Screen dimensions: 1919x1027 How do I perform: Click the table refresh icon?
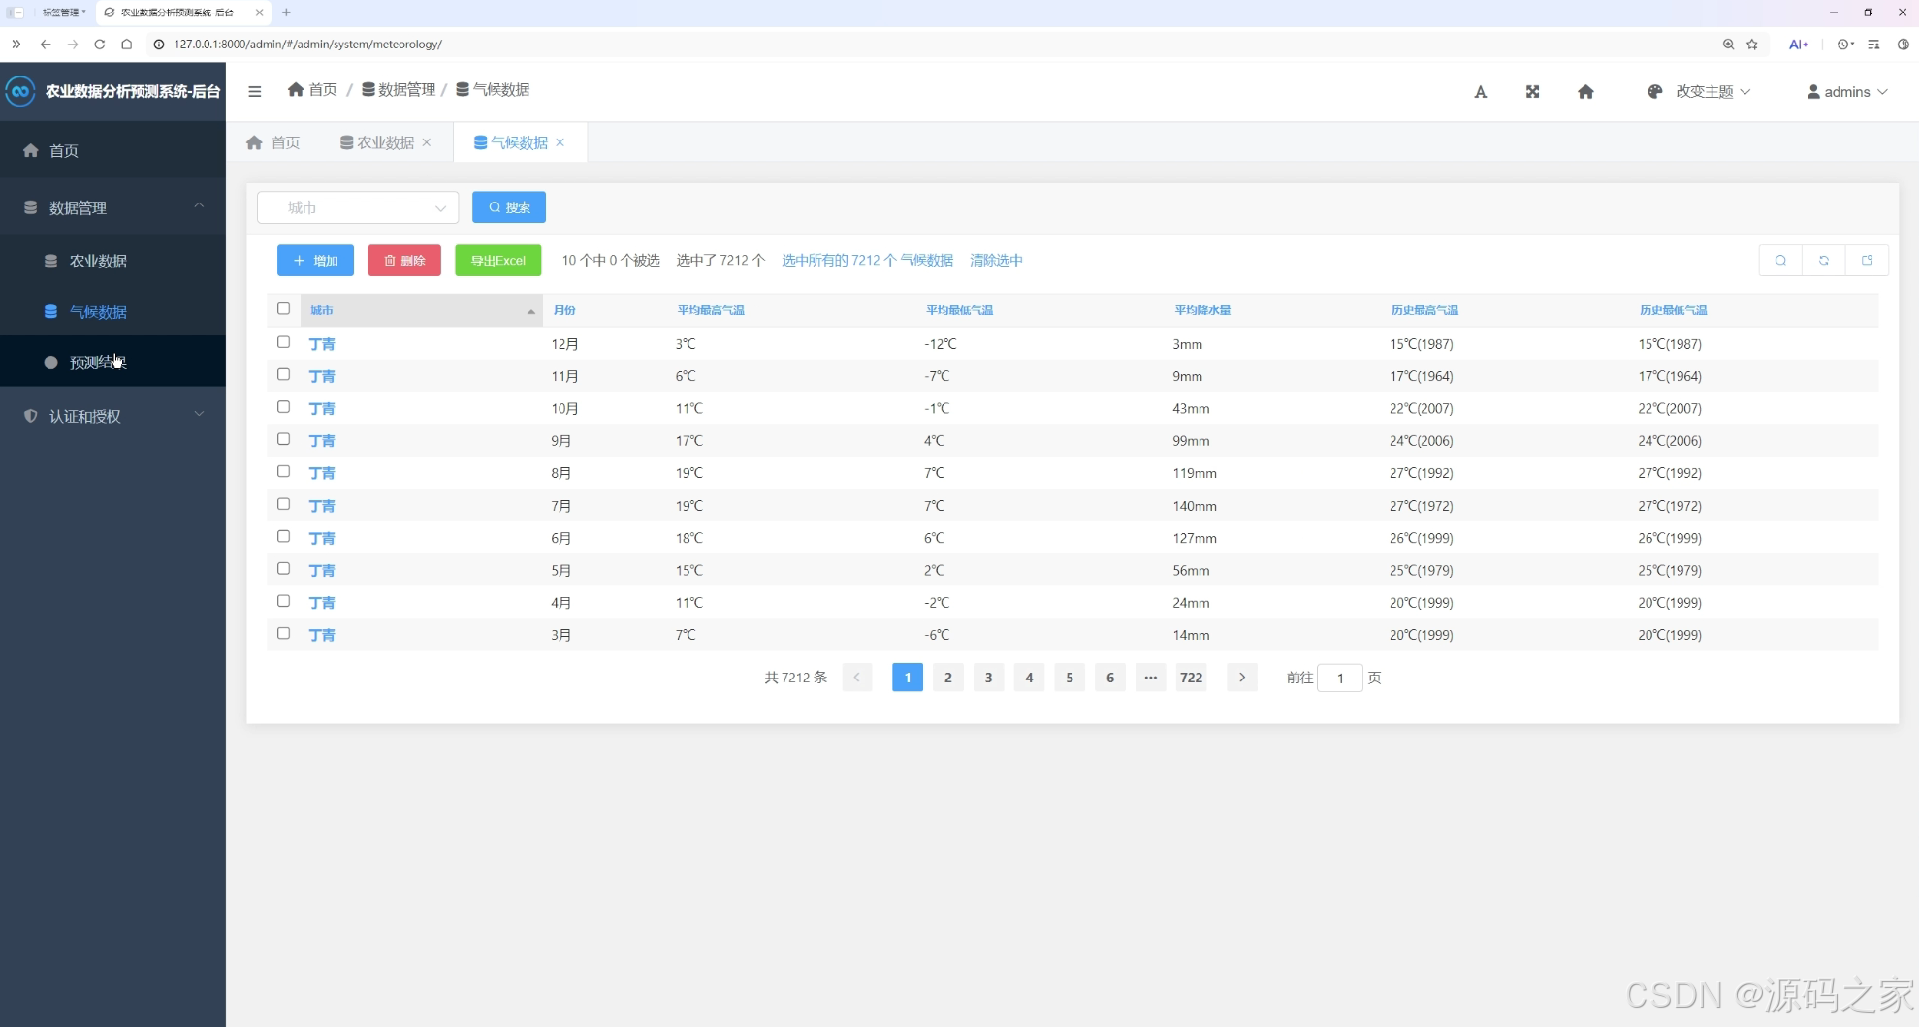[x=1824, y=260]
